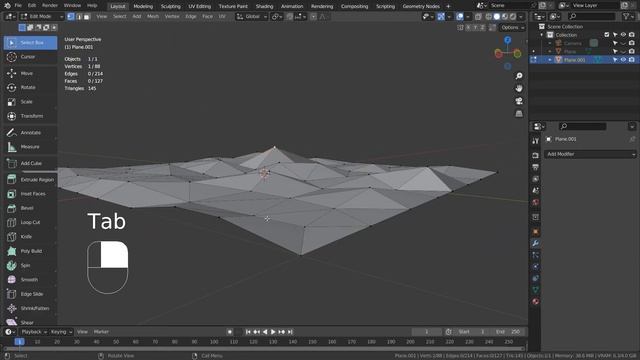Open the Tool properties tab
The width and height of the screenshot is (640, 360).
click(x=535, y=141)
